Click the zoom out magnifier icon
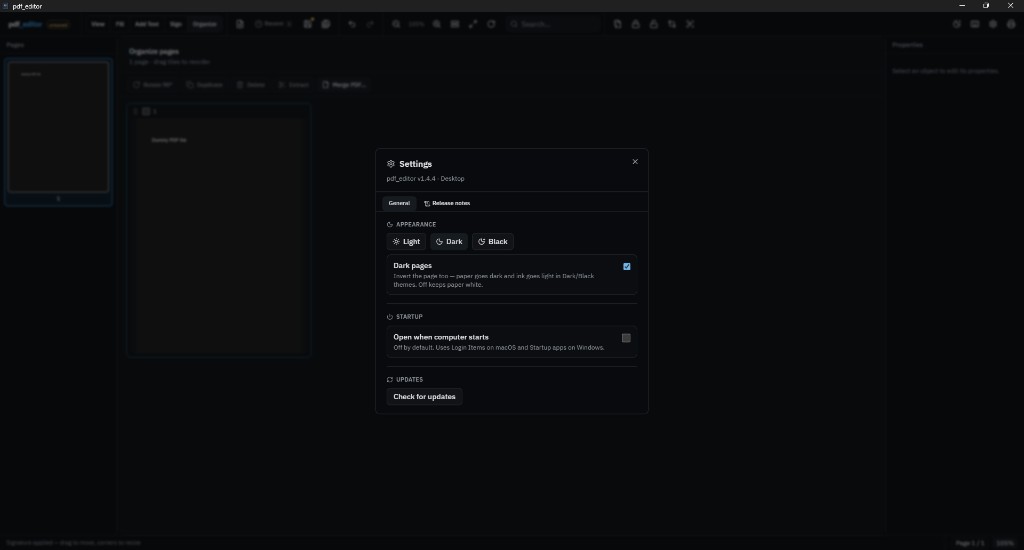1024x550 pixels. pos(396,24)
